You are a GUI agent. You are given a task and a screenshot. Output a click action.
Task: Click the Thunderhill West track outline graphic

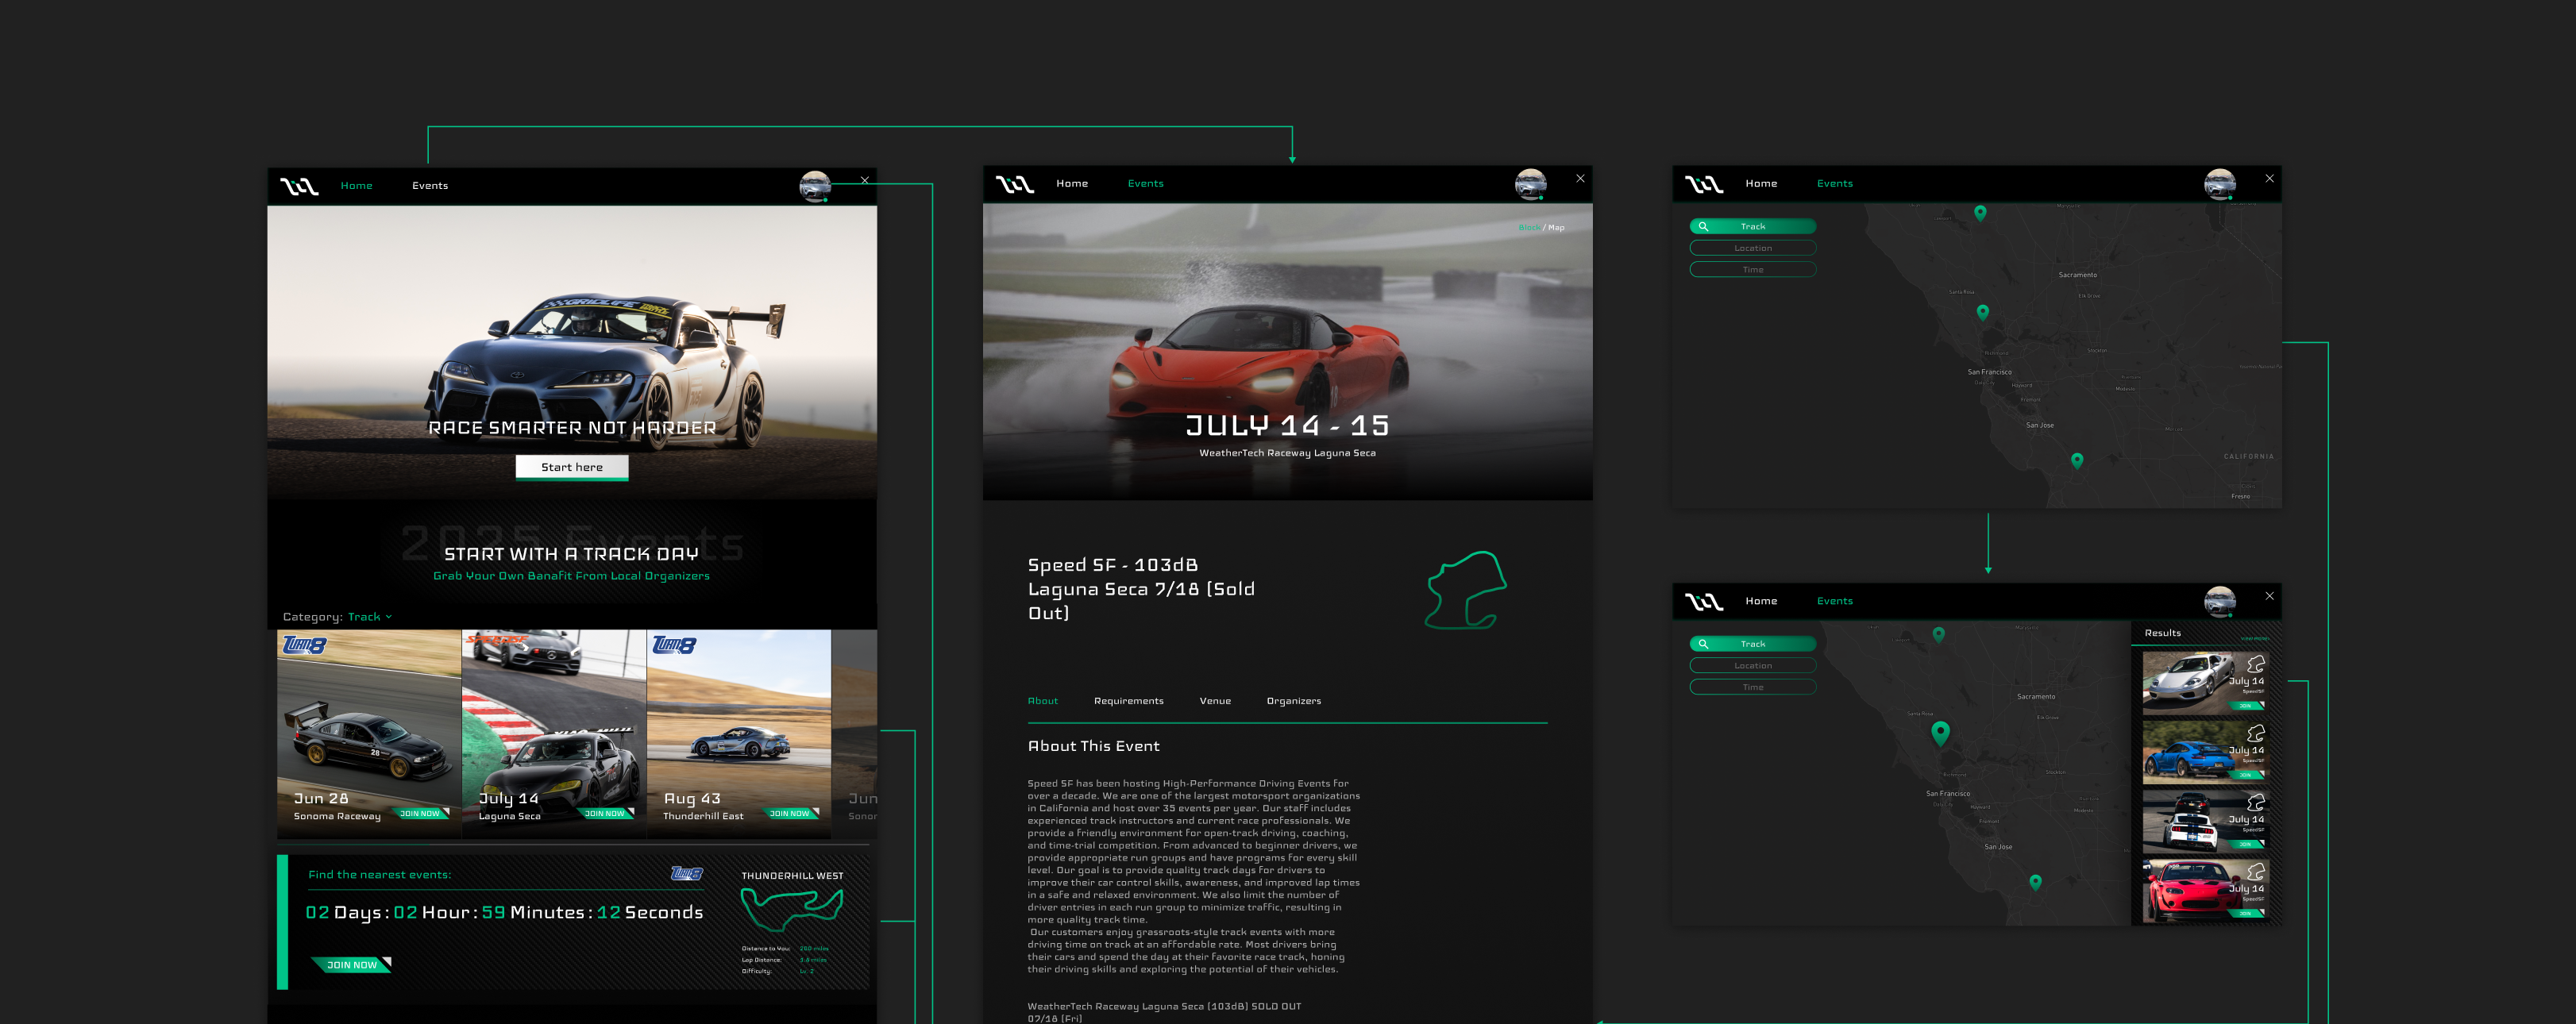[x=792, y=908]
